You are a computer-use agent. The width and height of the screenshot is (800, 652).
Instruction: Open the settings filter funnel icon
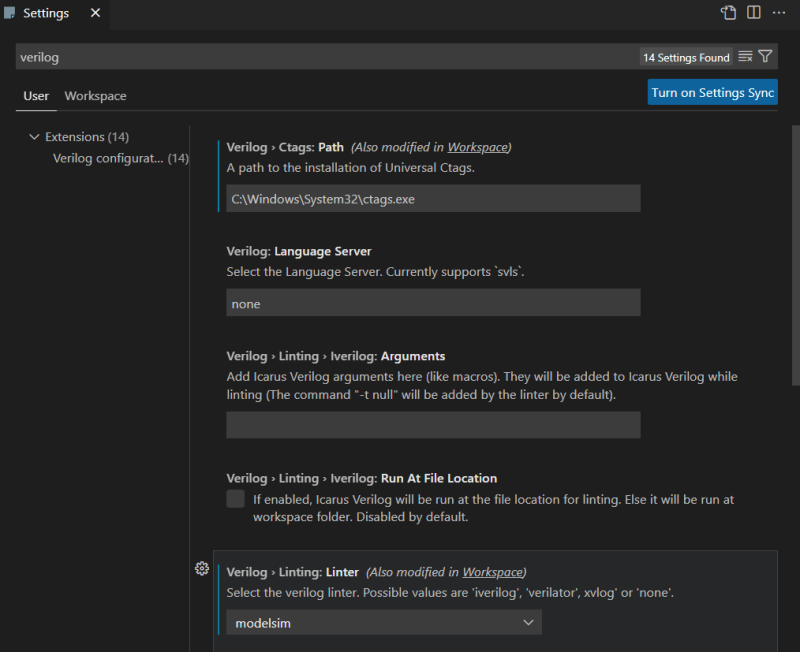pyautogui.click(x=765, y=57)
